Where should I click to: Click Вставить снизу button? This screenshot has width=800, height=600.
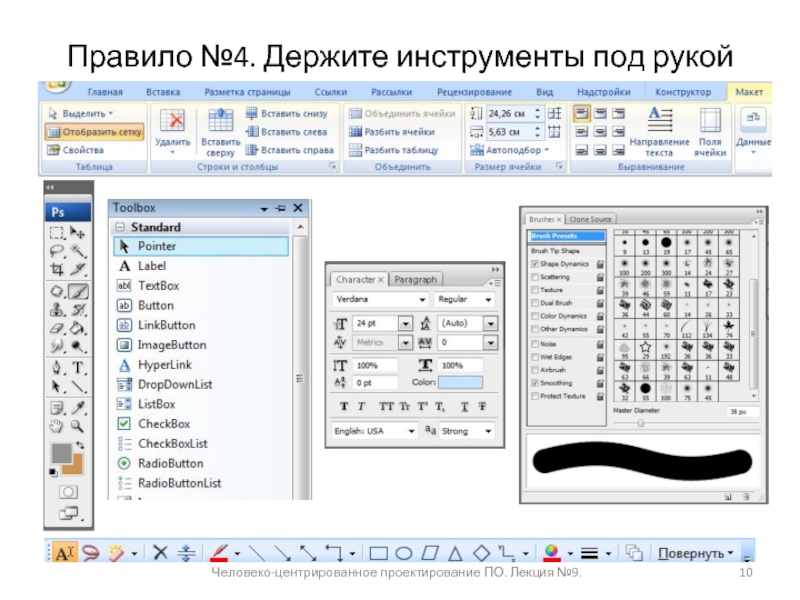tap(287, 114)
